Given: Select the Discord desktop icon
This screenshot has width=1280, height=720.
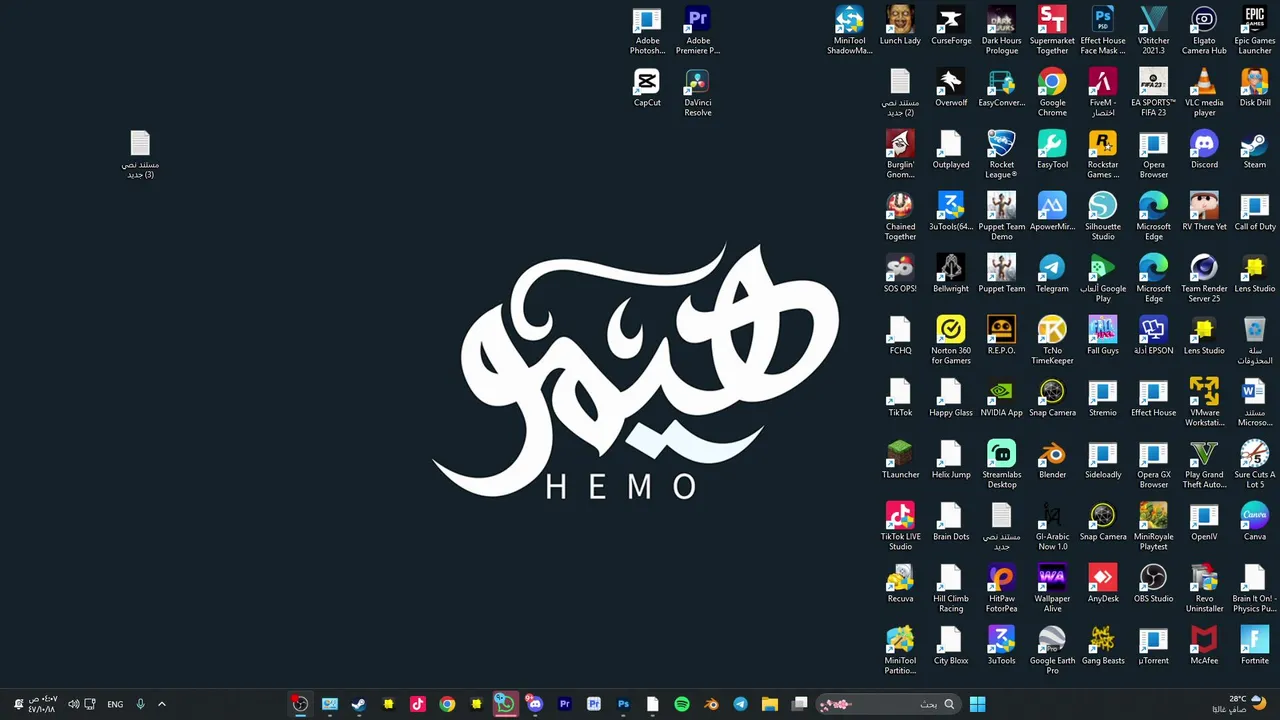Looking at the screenshot, I should point(1204,150).
